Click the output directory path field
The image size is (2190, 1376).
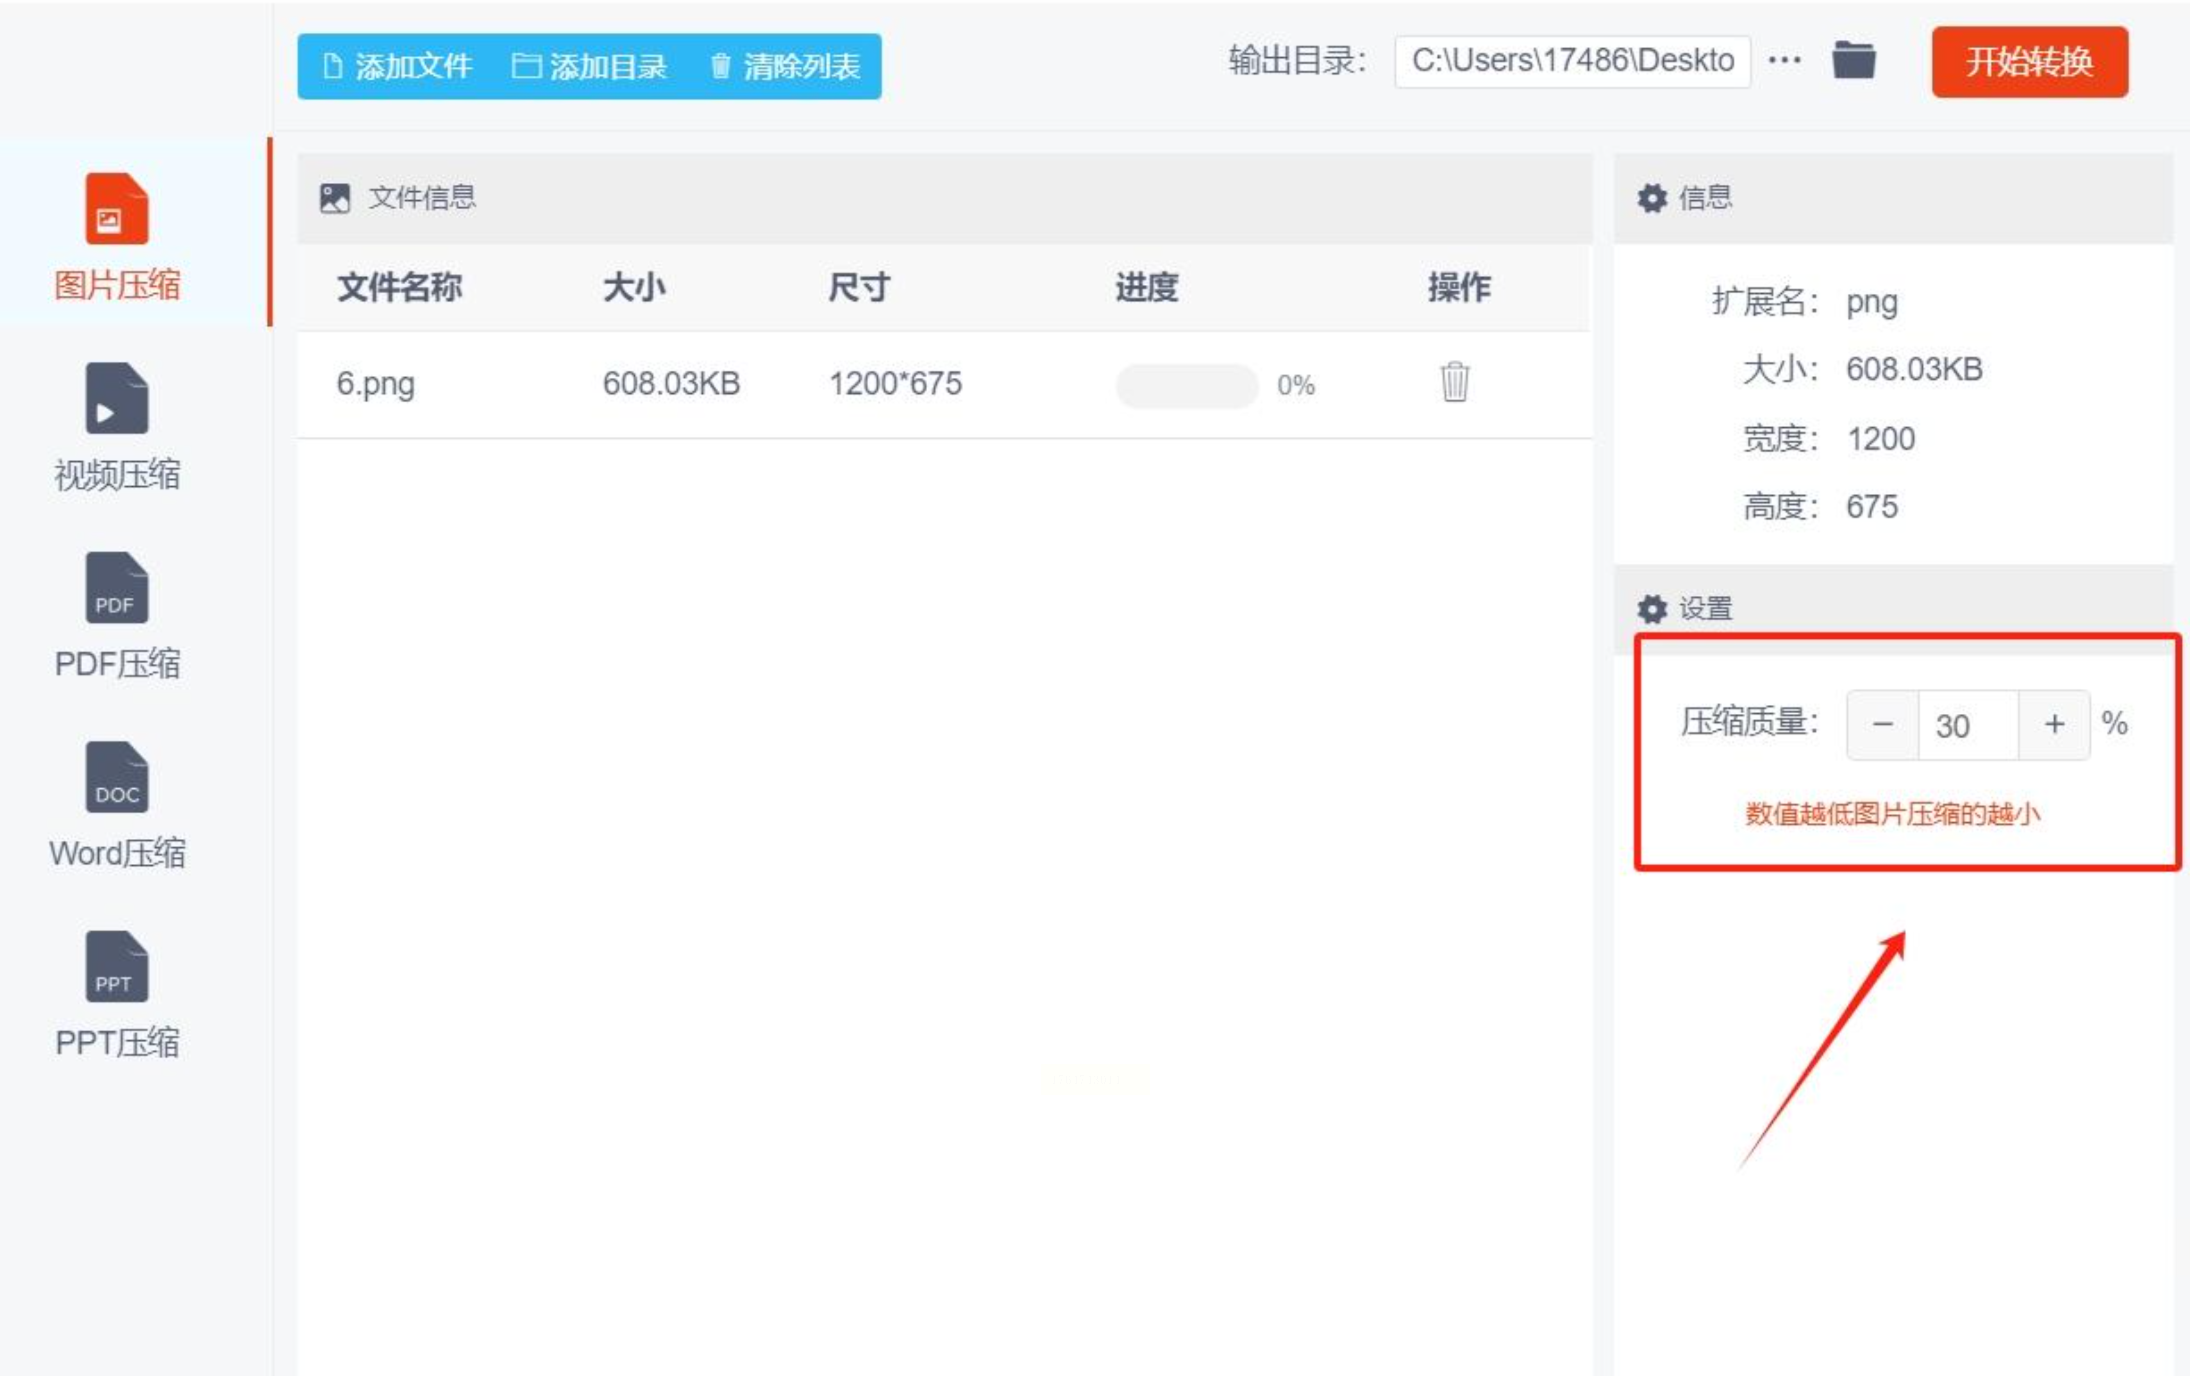[1571, 61]
